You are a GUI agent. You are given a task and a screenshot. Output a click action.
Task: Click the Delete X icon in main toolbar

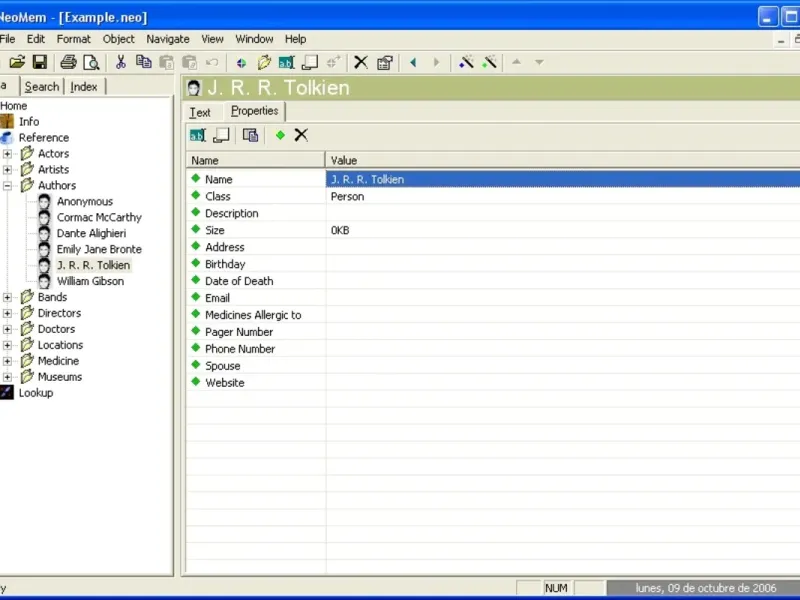(x=361, y=62)
